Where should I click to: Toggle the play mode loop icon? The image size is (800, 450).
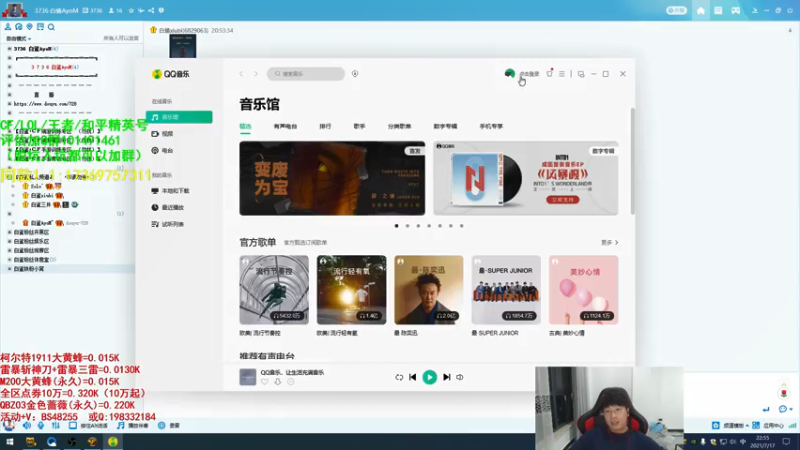tap(399, 378)
